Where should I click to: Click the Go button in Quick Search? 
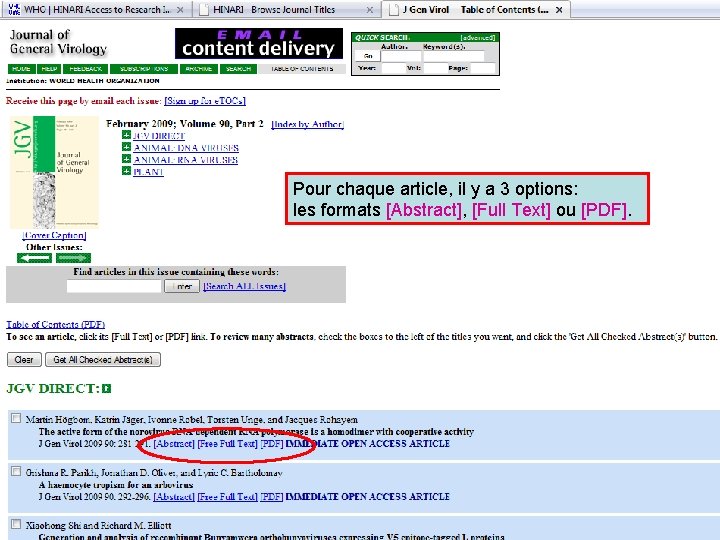click(368, 56)
